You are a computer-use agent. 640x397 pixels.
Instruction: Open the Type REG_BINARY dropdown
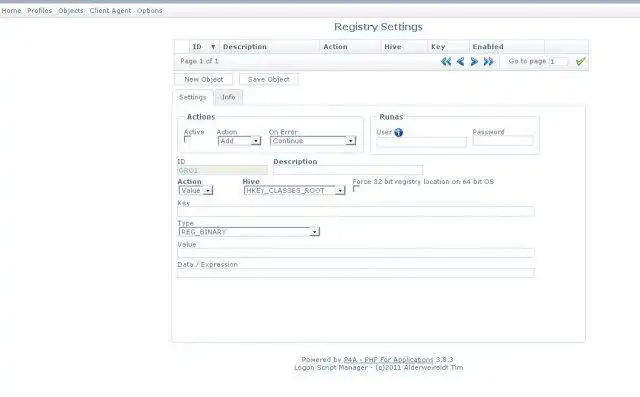pyautogui.click(x=249, y=232)
